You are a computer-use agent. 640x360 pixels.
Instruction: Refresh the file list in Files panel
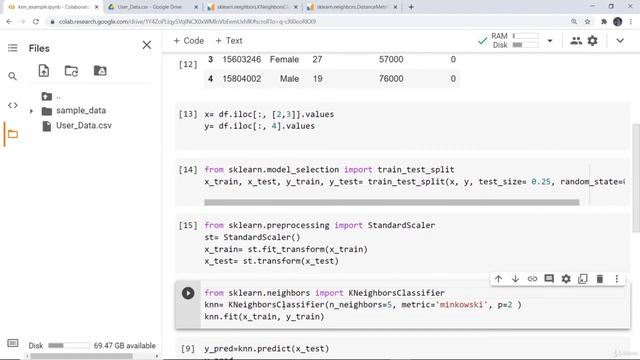[x=71, y=71]
